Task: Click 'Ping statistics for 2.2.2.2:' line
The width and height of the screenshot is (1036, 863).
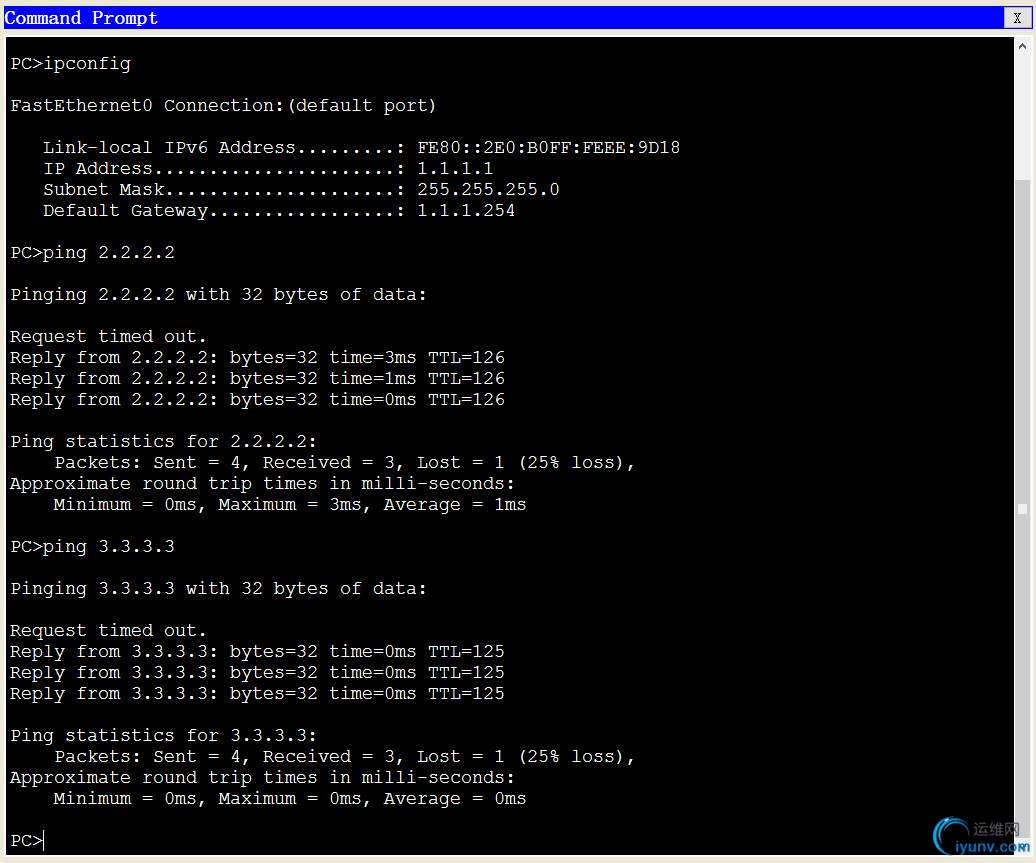Action: pyautogui.click(x=164, y=442)
